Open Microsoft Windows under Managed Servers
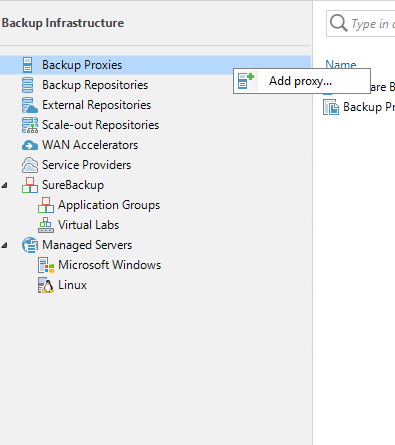Screen dimensions: 395x445 (109, 265)
